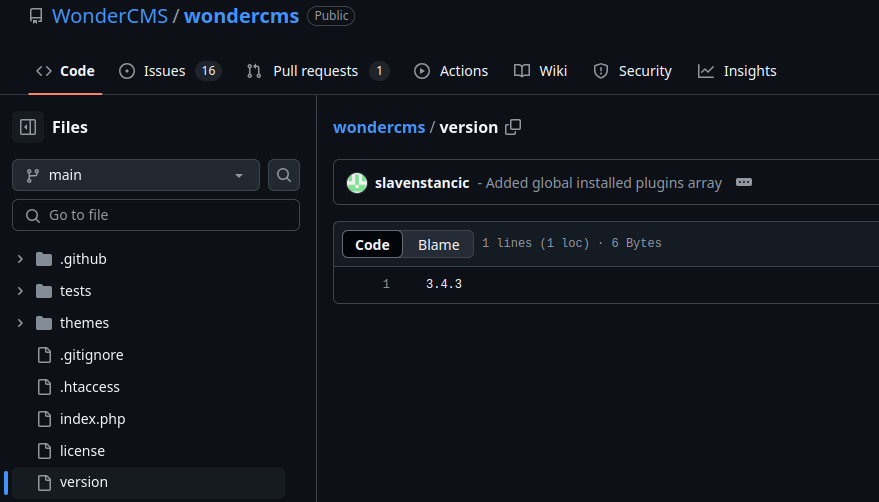Open the Issues tab
This screenshot has width=879, height=502.
(x=170, y=71)
